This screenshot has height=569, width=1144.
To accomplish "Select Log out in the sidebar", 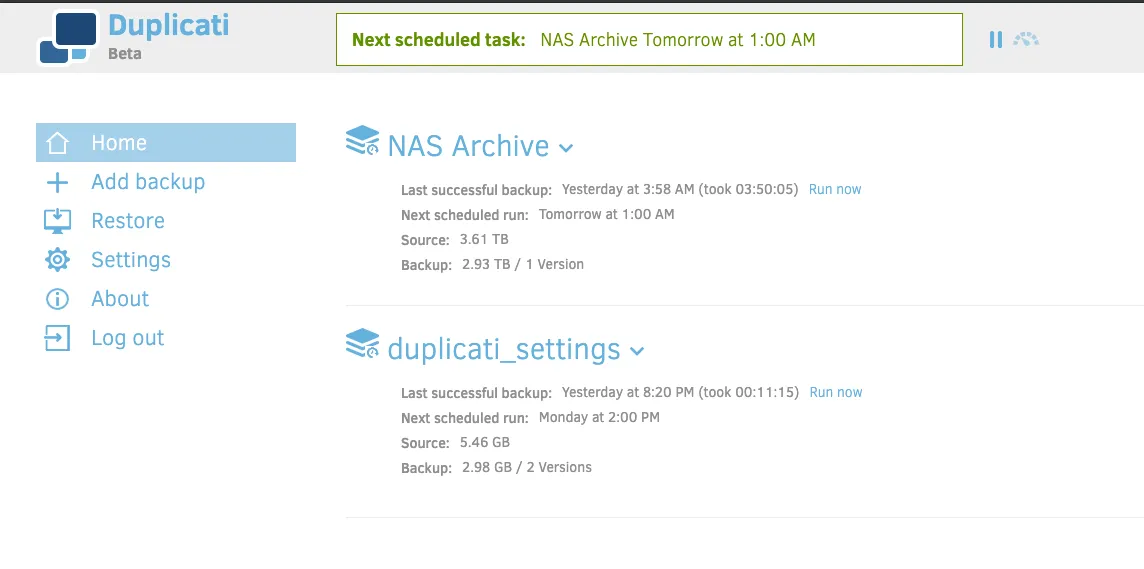I will pyautogui.click(x=128, y=338).
